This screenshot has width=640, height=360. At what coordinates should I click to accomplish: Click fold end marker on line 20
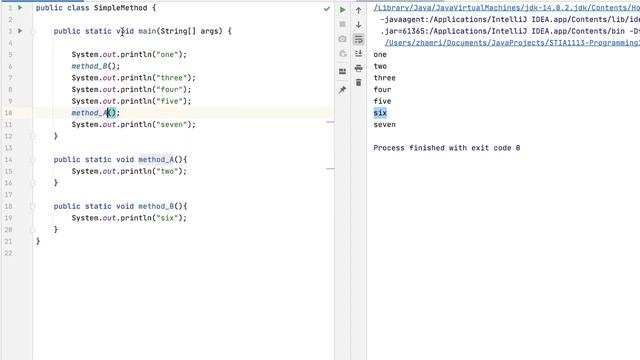click(33, 229)
